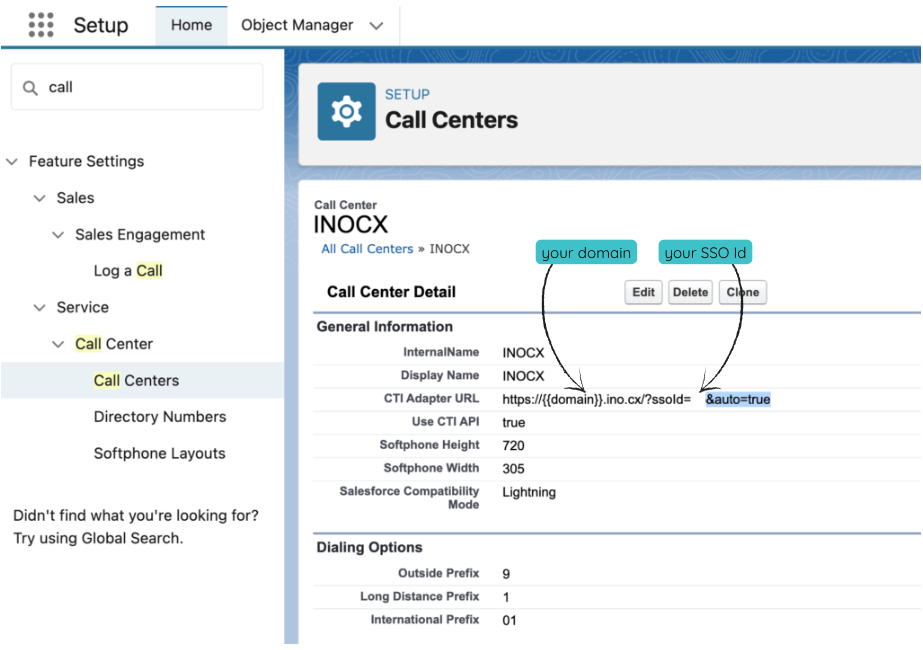Click the Call Centers setup gear icon
The height and width of the screenshot is (650, 923).
[346, 111]
